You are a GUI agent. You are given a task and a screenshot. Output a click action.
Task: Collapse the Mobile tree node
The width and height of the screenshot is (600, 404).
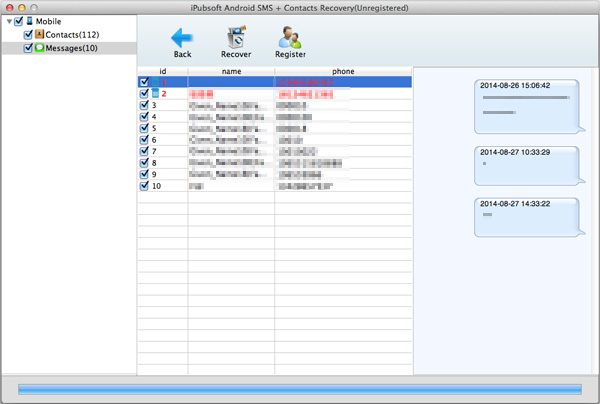(x=8, y=21)
